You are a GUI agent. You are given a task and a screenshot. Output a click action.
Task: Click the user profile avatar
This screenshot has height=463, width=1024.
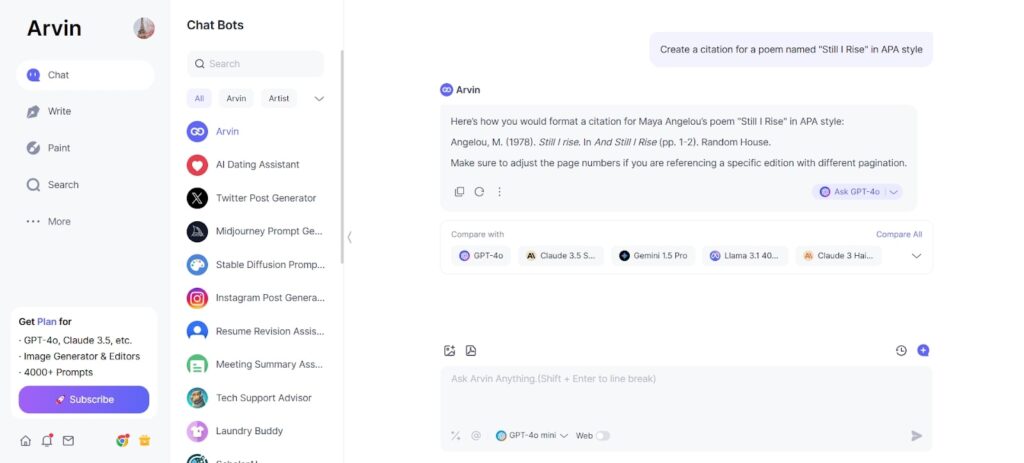point(144,28)
